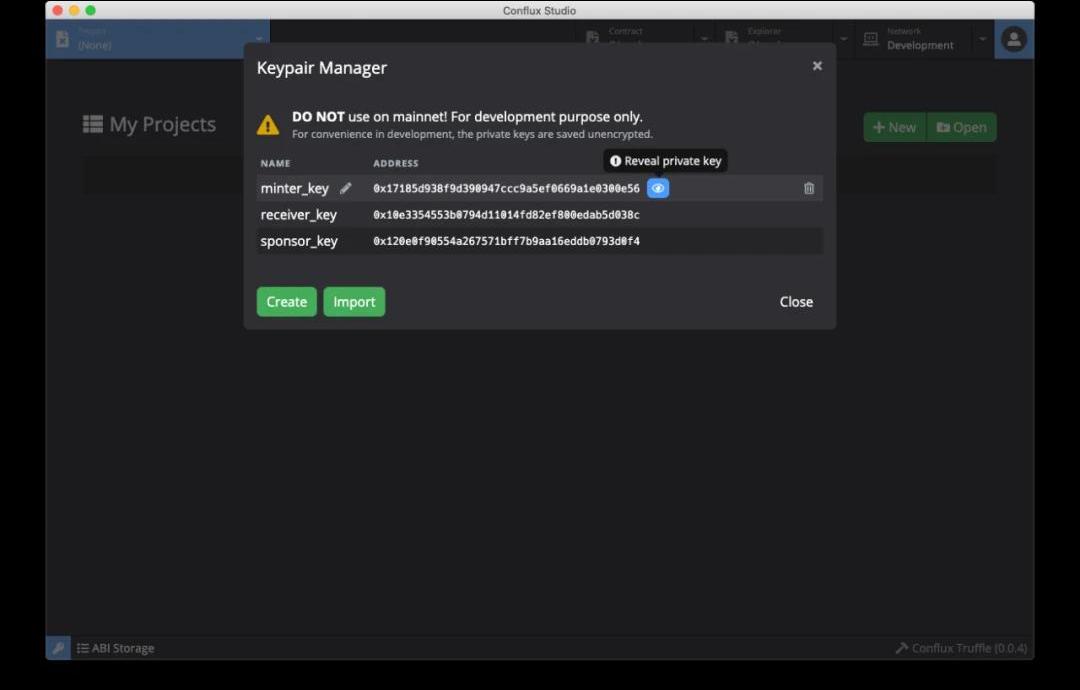This screenshot has height=690, width=1080.
Task: Delete minter_key using the trash icon
Action: 809,188
